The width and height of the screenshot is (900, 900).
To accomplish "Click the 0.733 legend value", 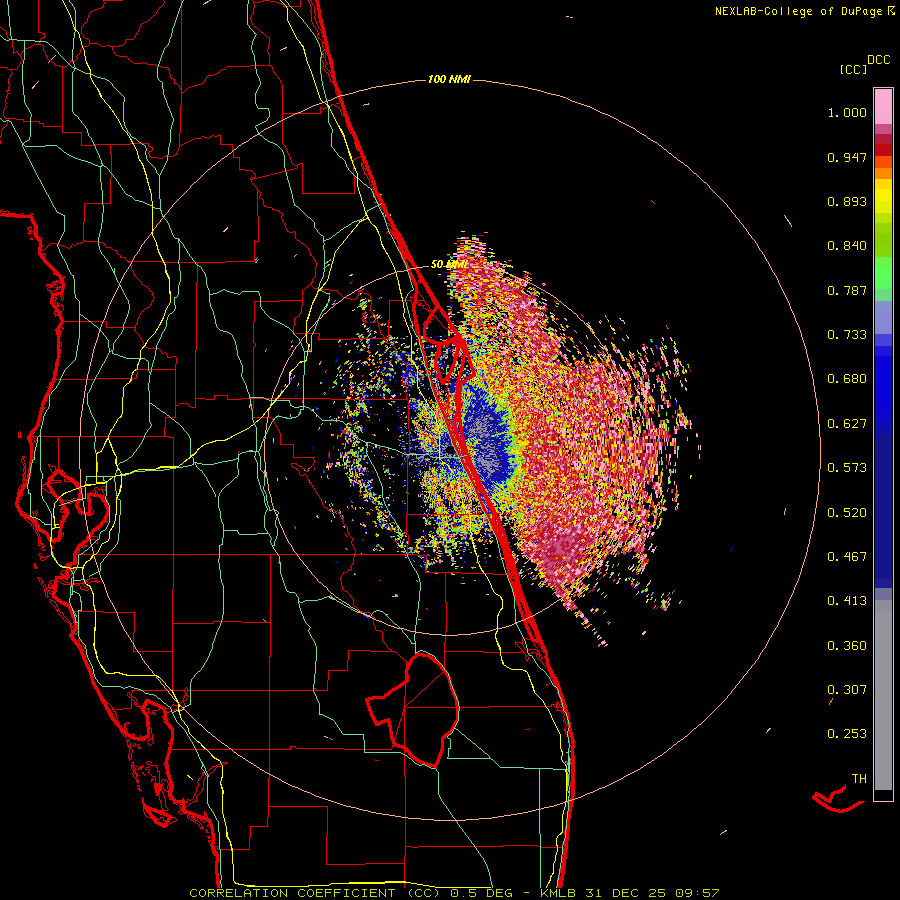I will (847, 335).
